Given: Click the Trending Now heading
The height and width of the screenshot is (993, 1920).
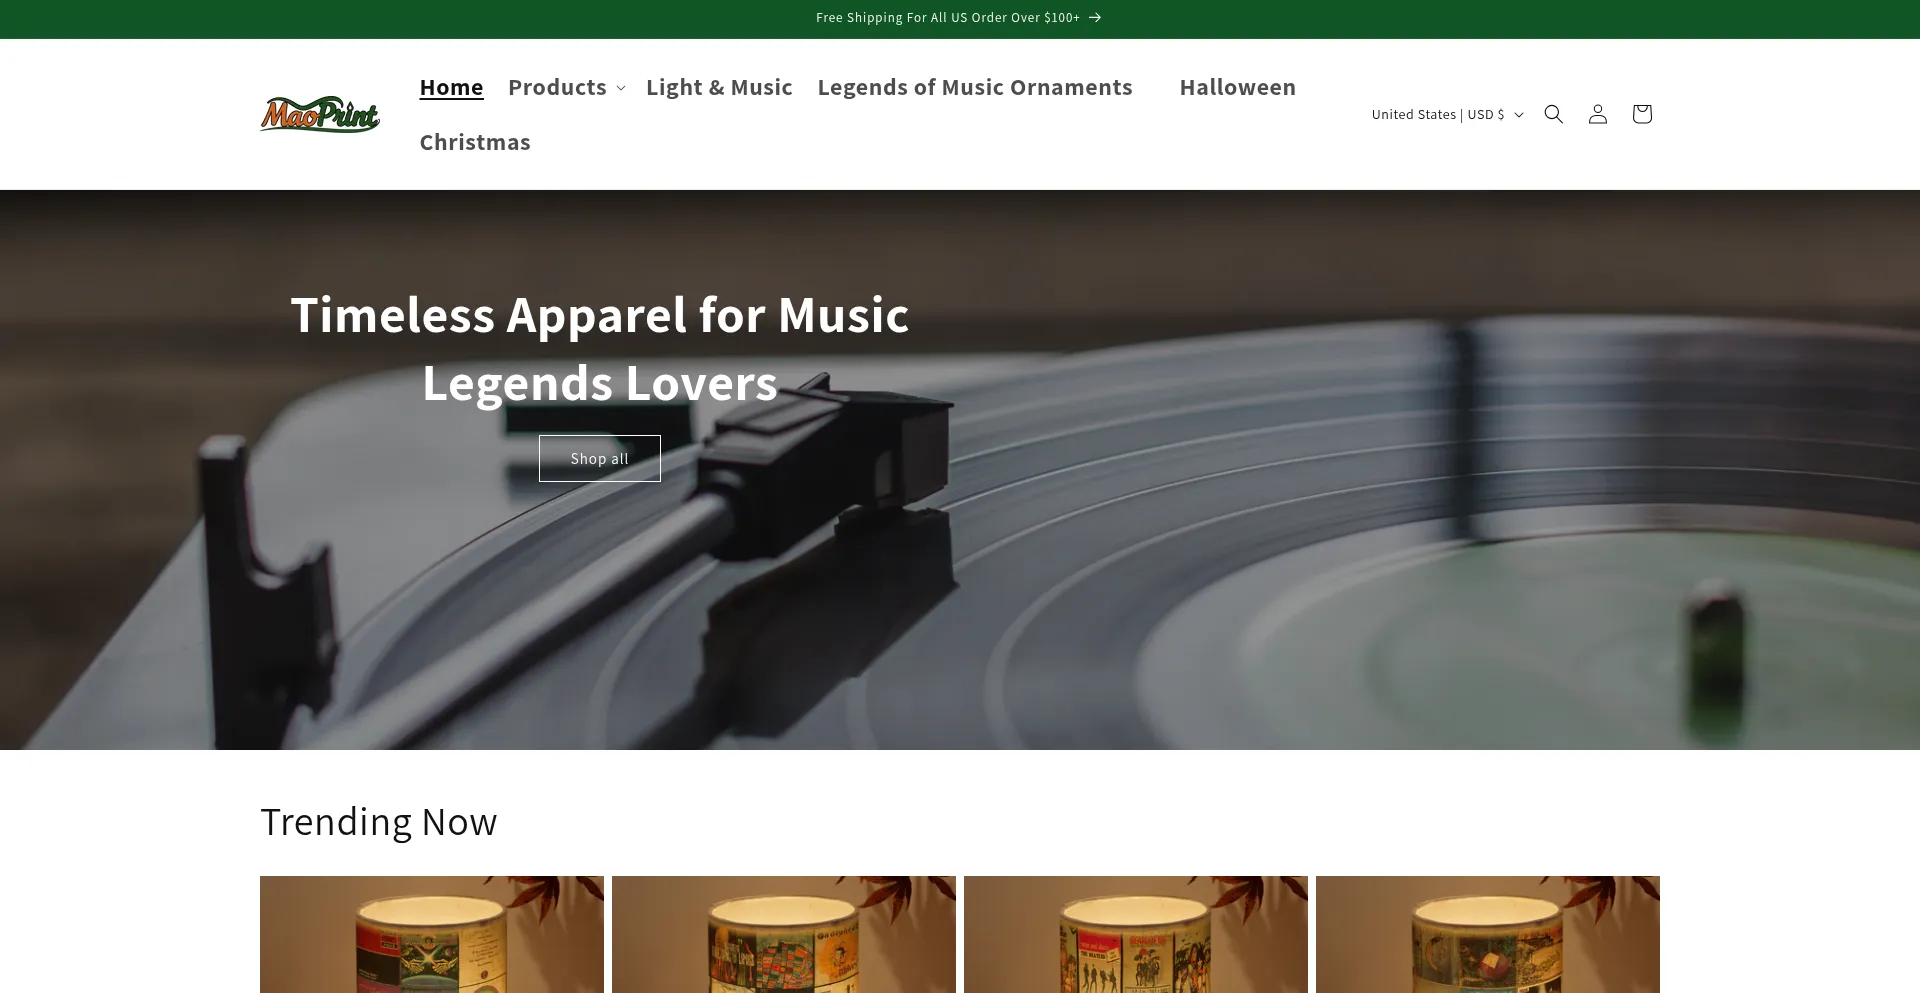Looking at the screenshot, I should (x=379, y=822).
